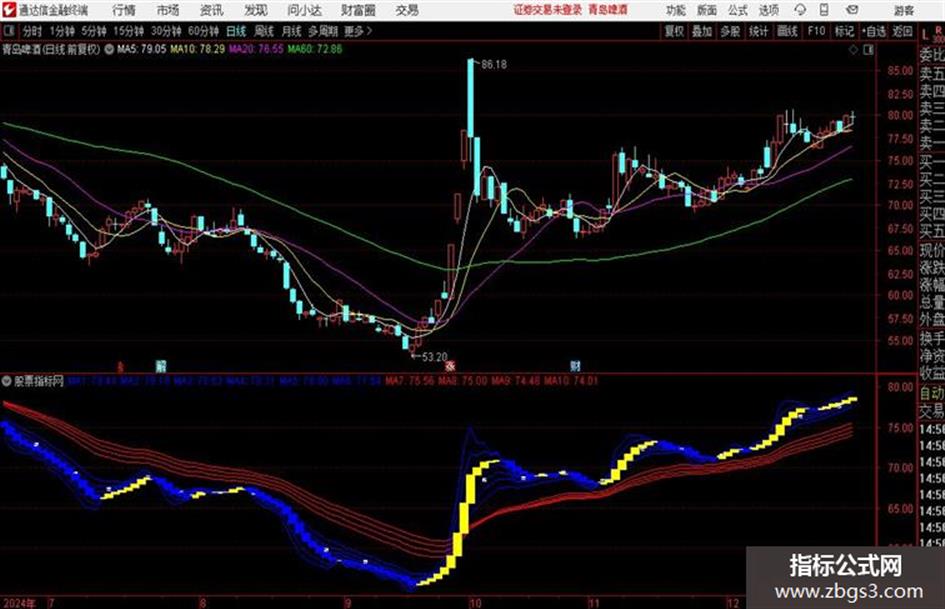Click the MA10: 78.29 value
This screenshot has height=609, width=945.
tap(198, 49)
